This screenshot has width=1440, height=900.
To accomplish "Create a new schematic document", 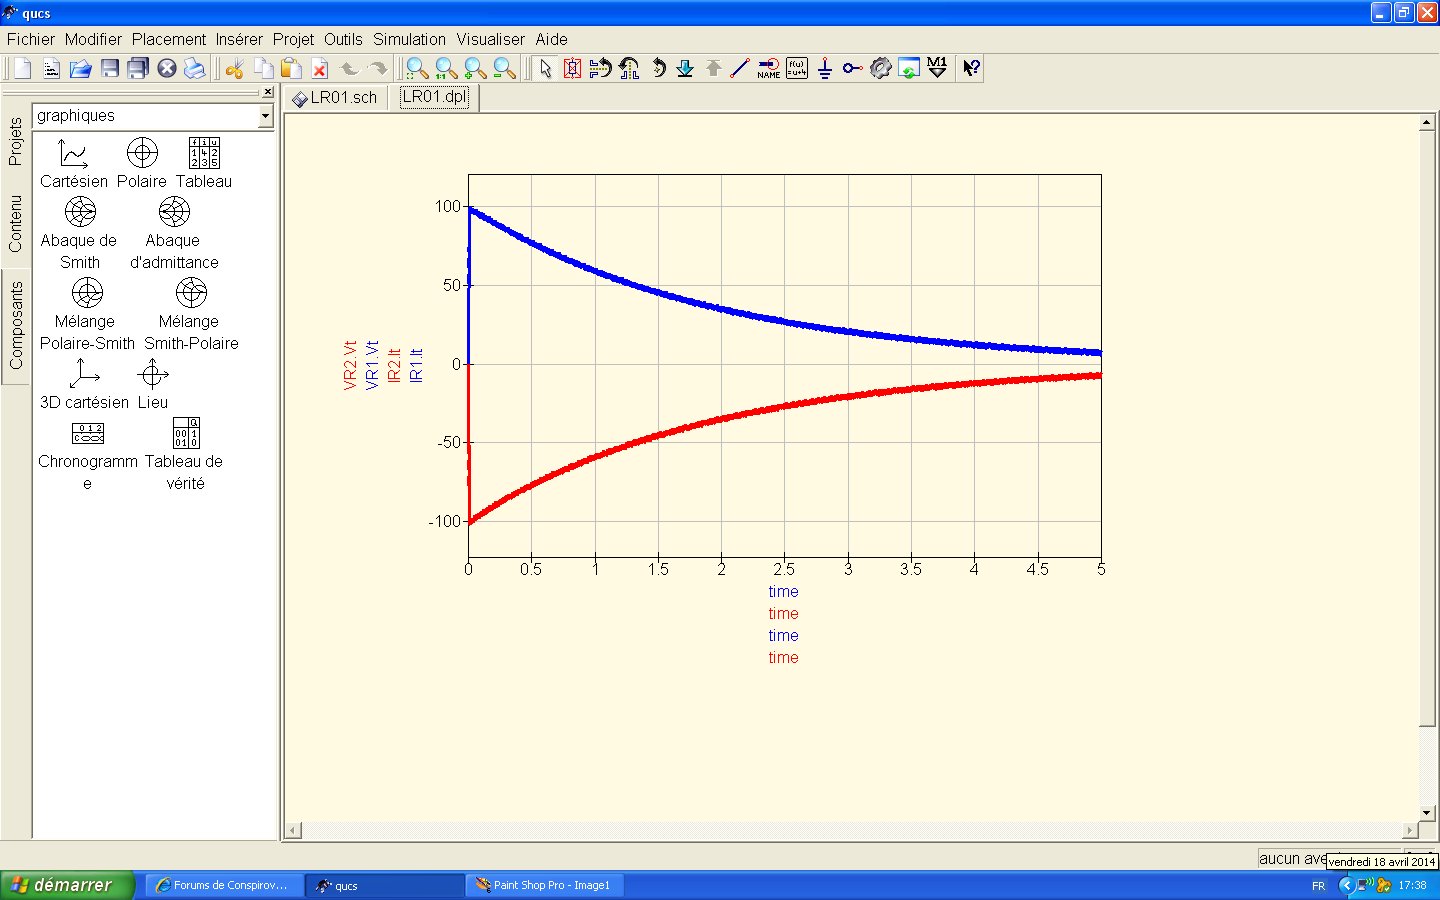I will 22,68.
